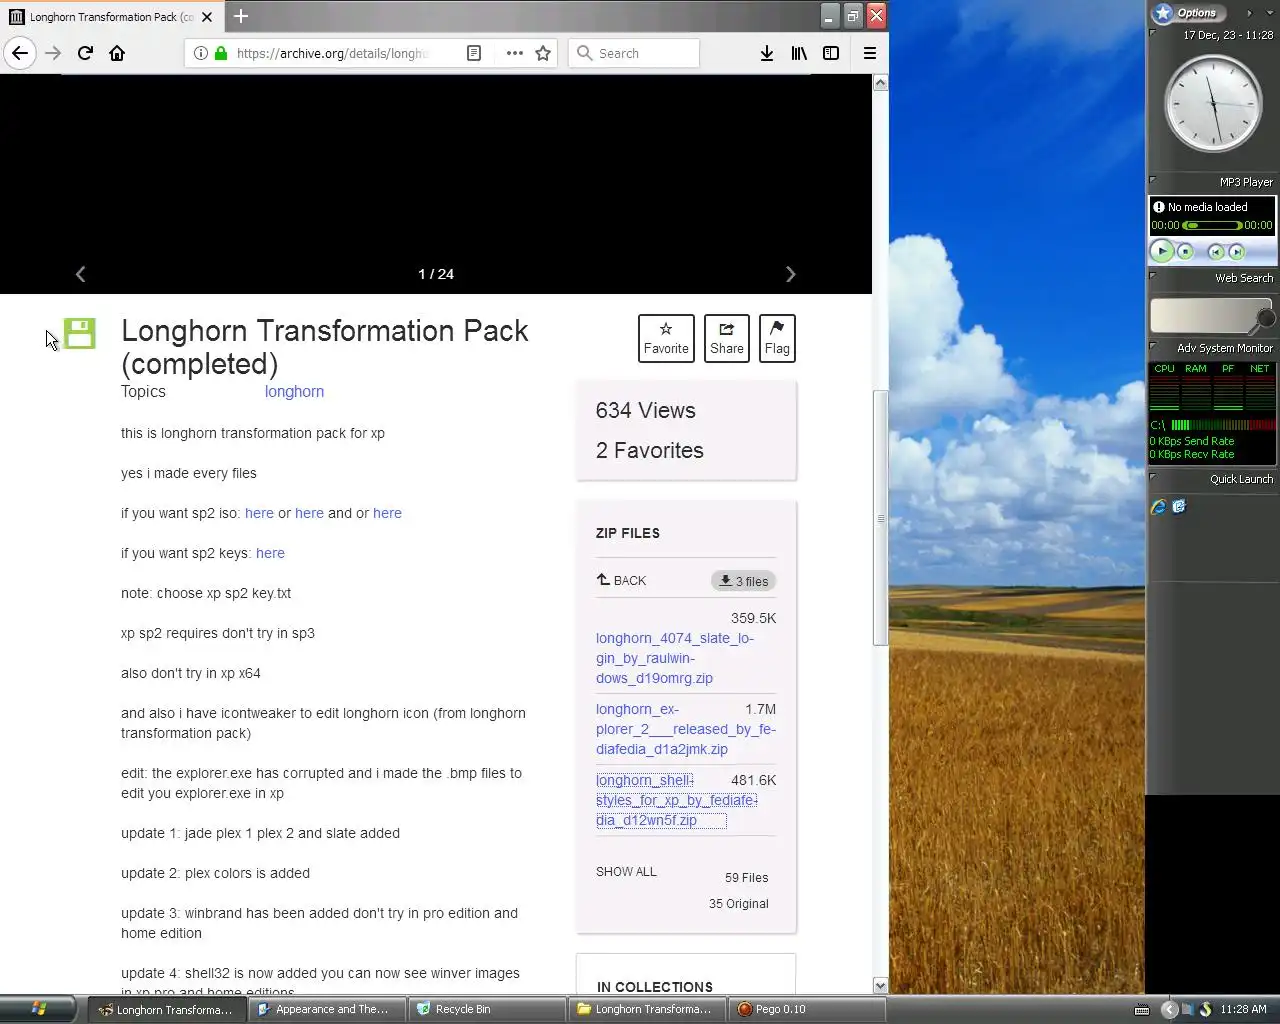Viewport: 1280px width, 1024px height.
Task: Toggle reader view icon in address bar
Action: pyautogui.click(x=474, y=53)
